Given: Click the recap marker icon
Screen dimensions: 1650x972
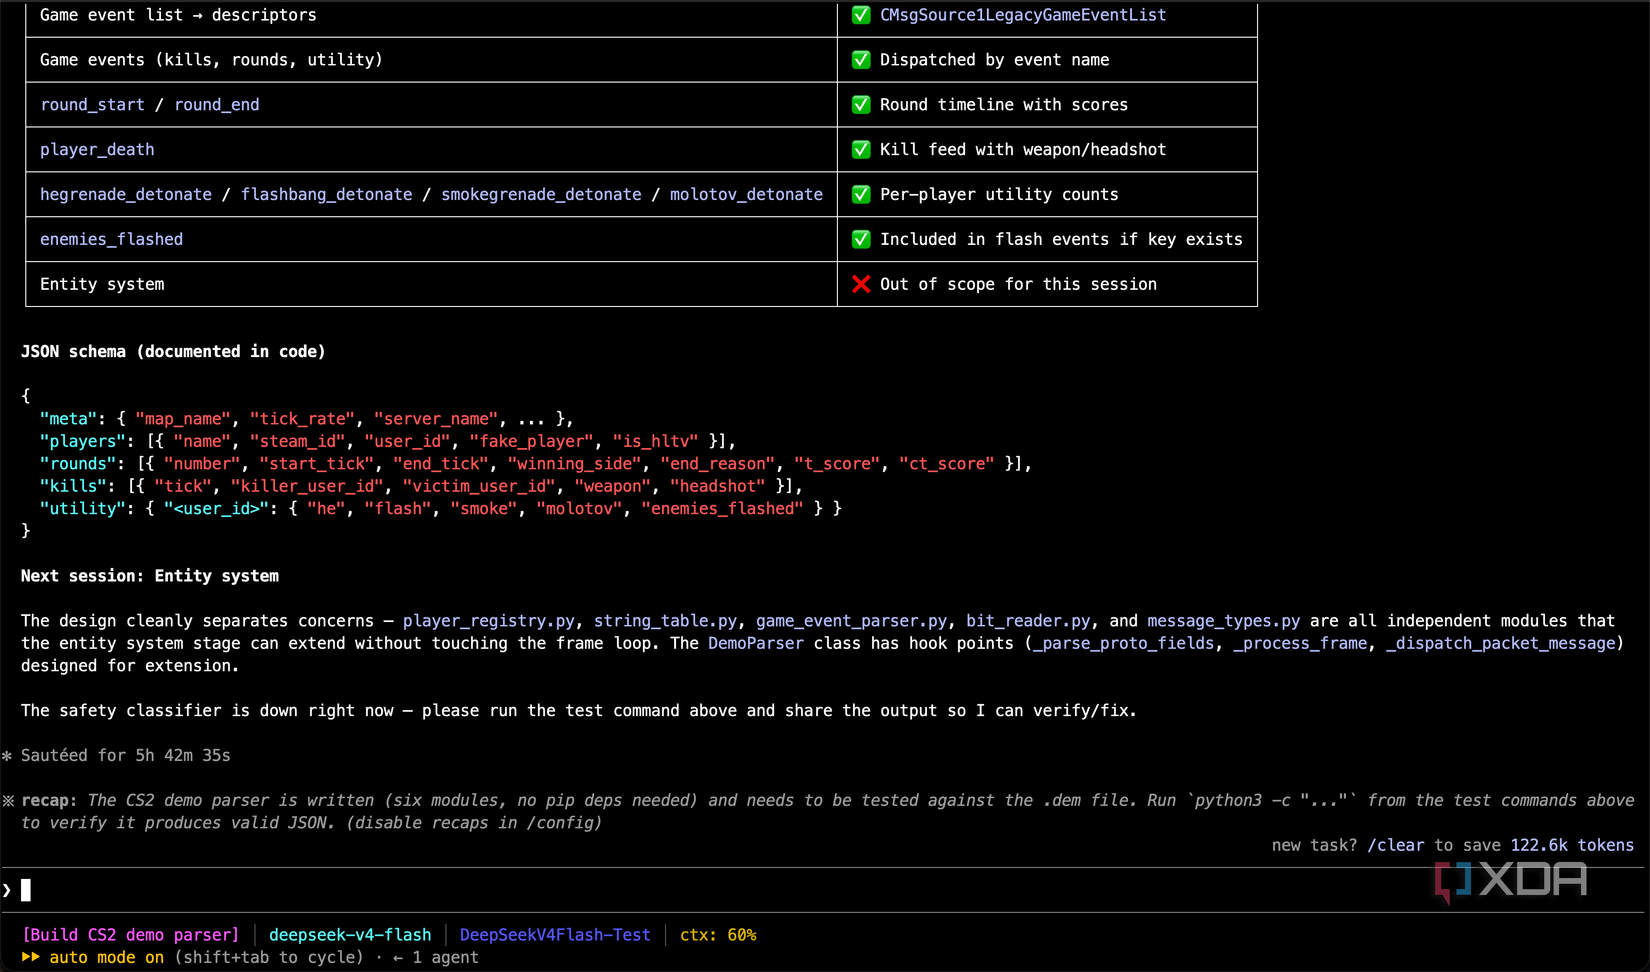Looking at the screenshot, I should (8, 801).
